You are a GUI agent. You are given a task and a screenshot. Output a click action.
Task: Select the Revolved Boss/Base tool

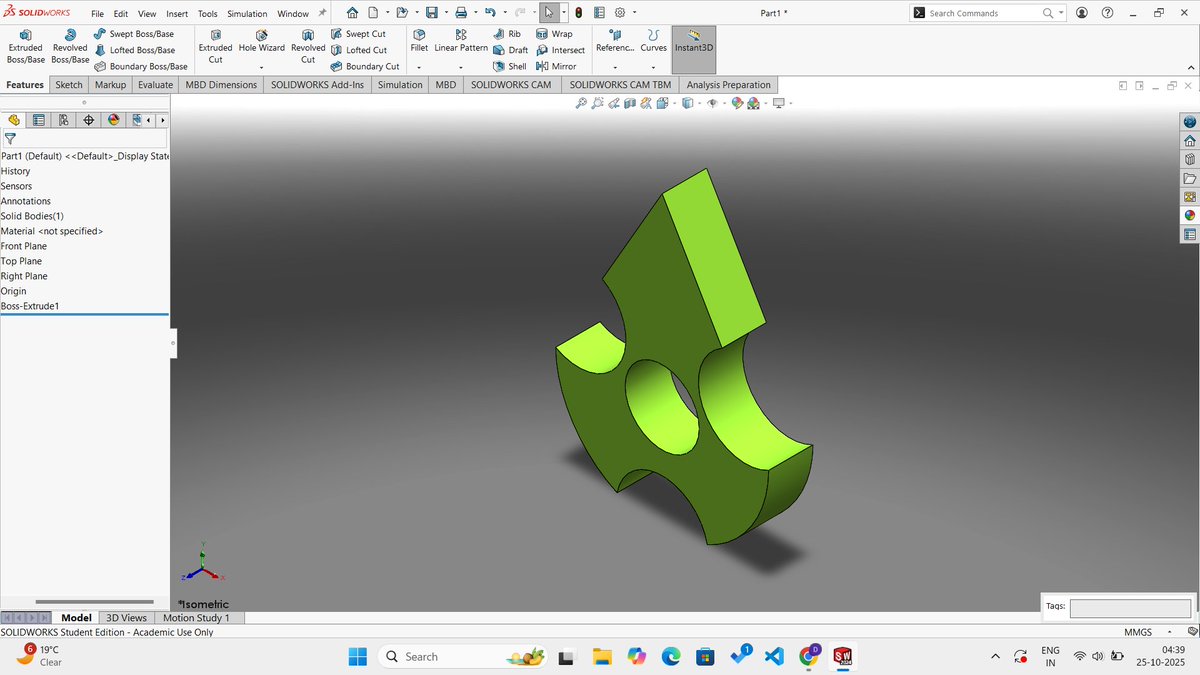click(70, 47)
